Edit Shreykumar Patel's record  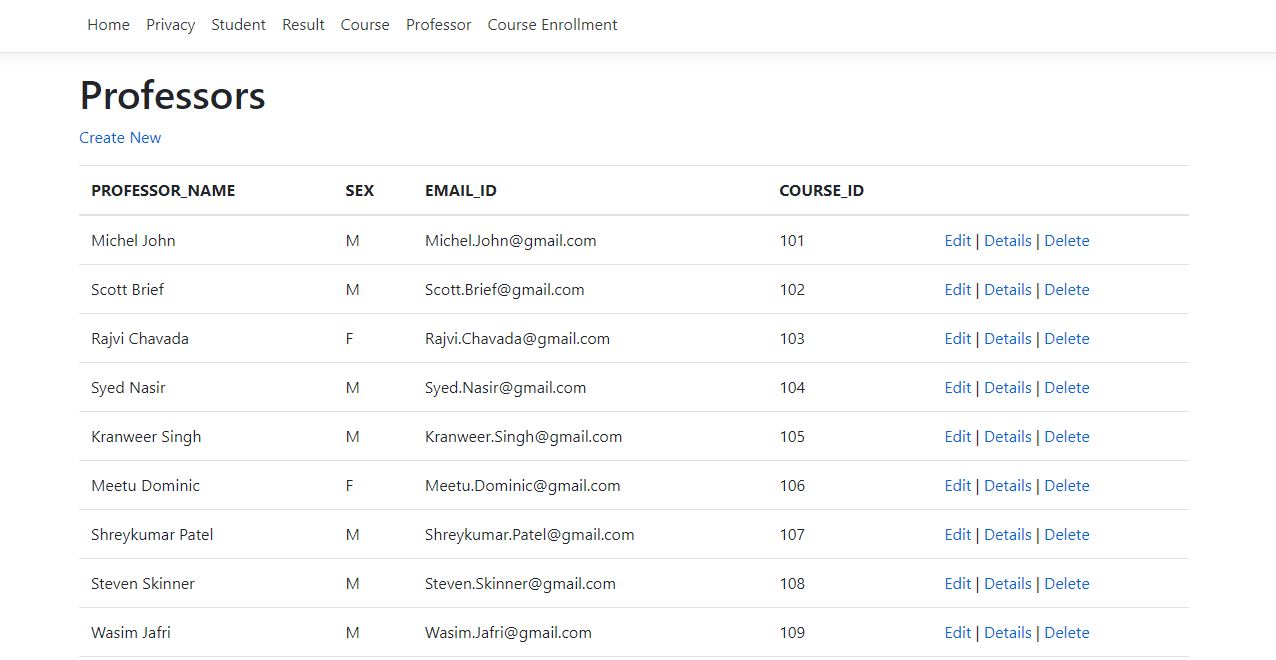click(x=957, y=534)
